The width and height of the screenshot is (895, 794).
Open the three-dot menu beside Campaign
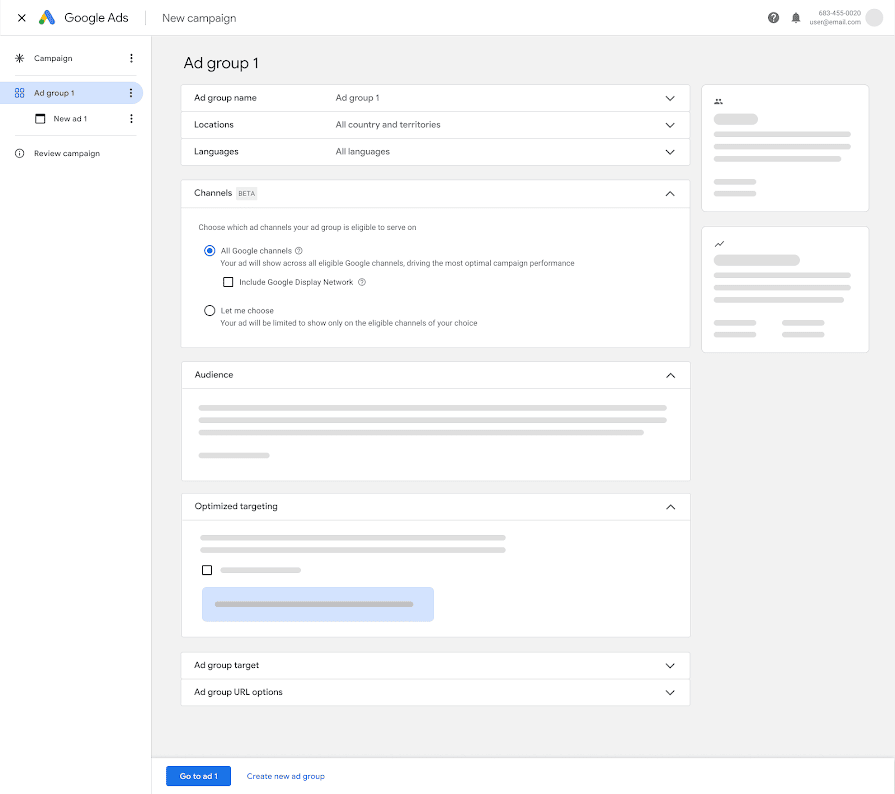[x=131, y=58]
